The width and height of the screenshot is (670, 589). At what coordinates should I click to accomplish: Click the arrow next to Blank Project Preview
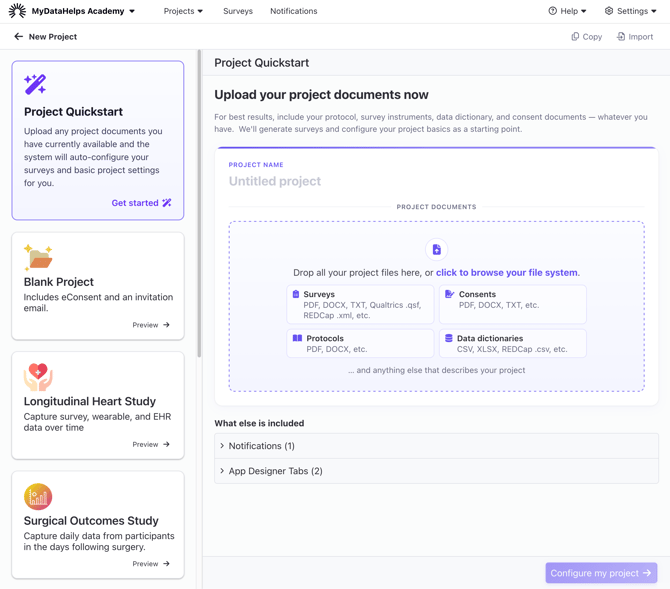click(x=166, y=325)
